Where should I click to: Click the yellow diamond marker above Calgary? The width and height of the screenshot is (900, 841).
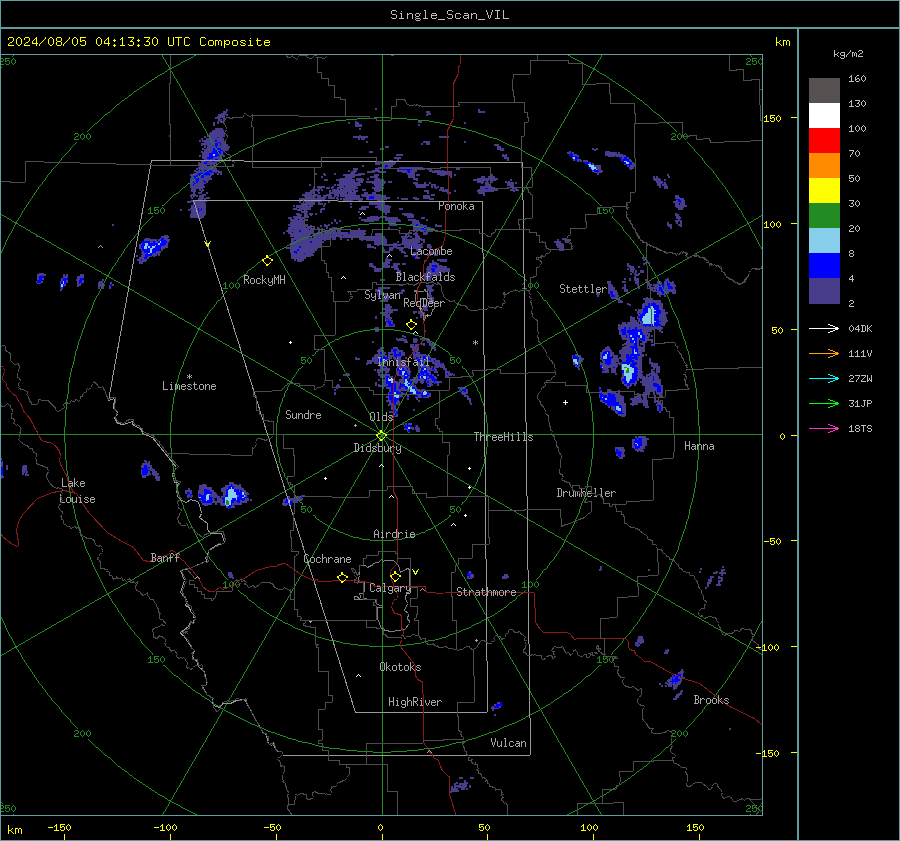(395, 576)
